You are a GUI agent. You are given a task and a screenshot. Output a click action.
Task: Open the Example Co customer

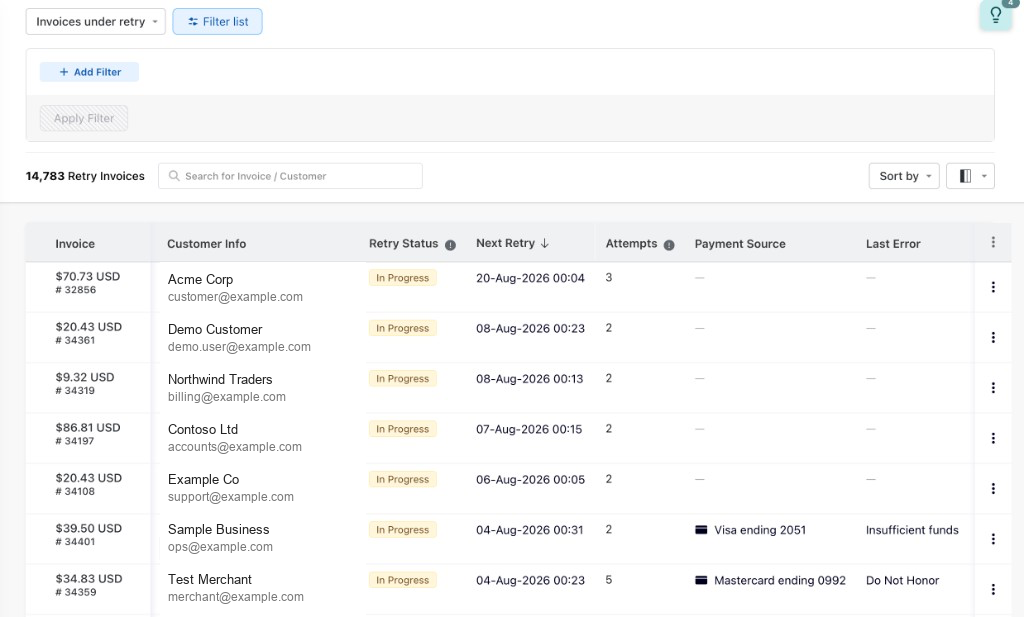pyautogui.click(x=203, y=480)
